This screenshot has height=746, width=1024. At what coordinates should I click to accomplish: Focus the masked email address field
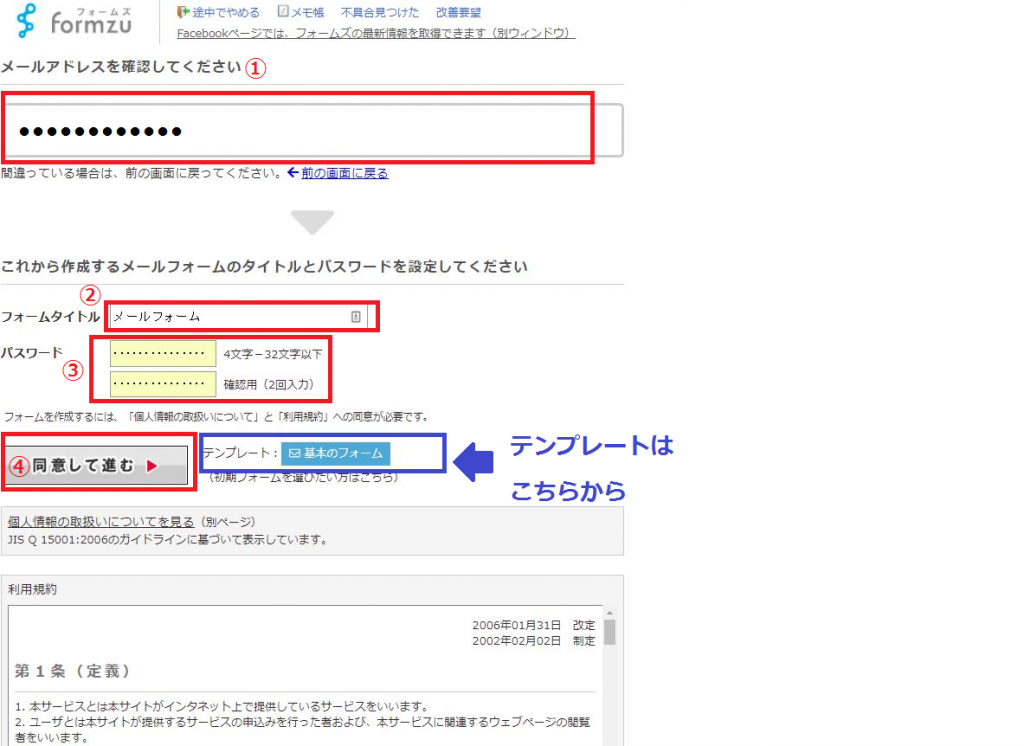point(312,130)
